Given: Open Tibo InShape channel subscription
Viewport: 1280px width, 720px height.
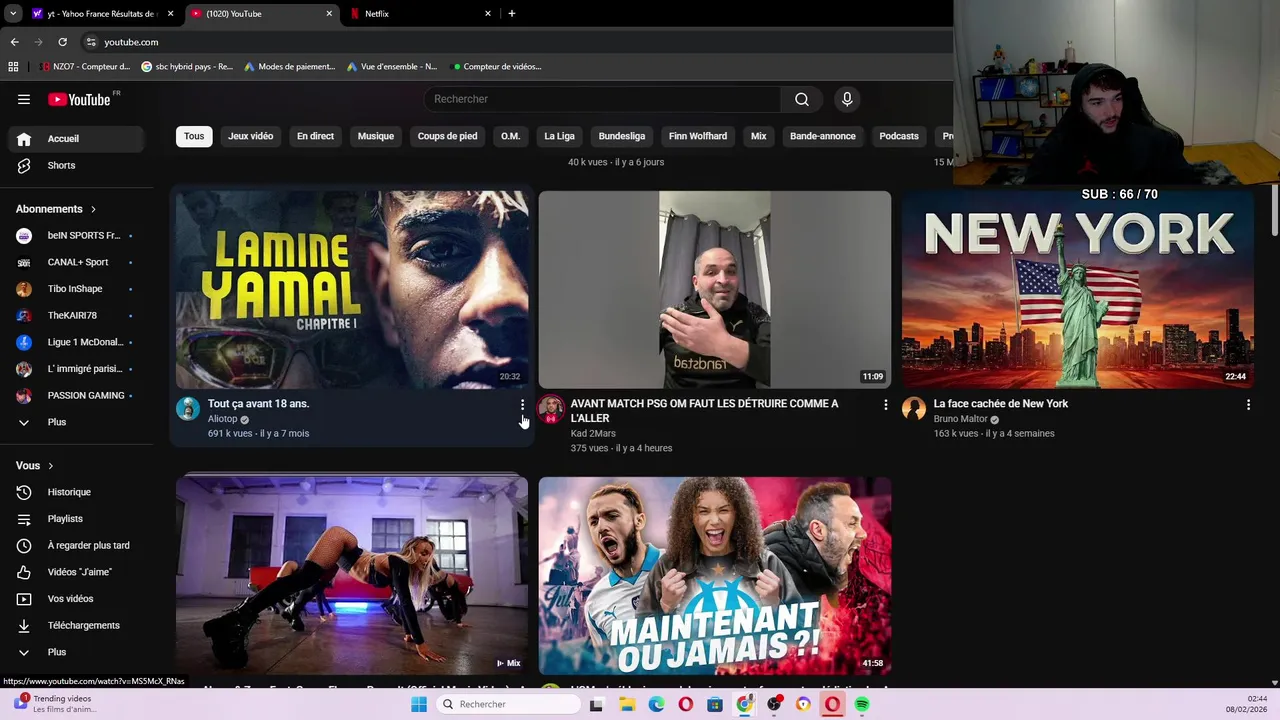Looking at the screenshot, I should (x=77, y=289).
